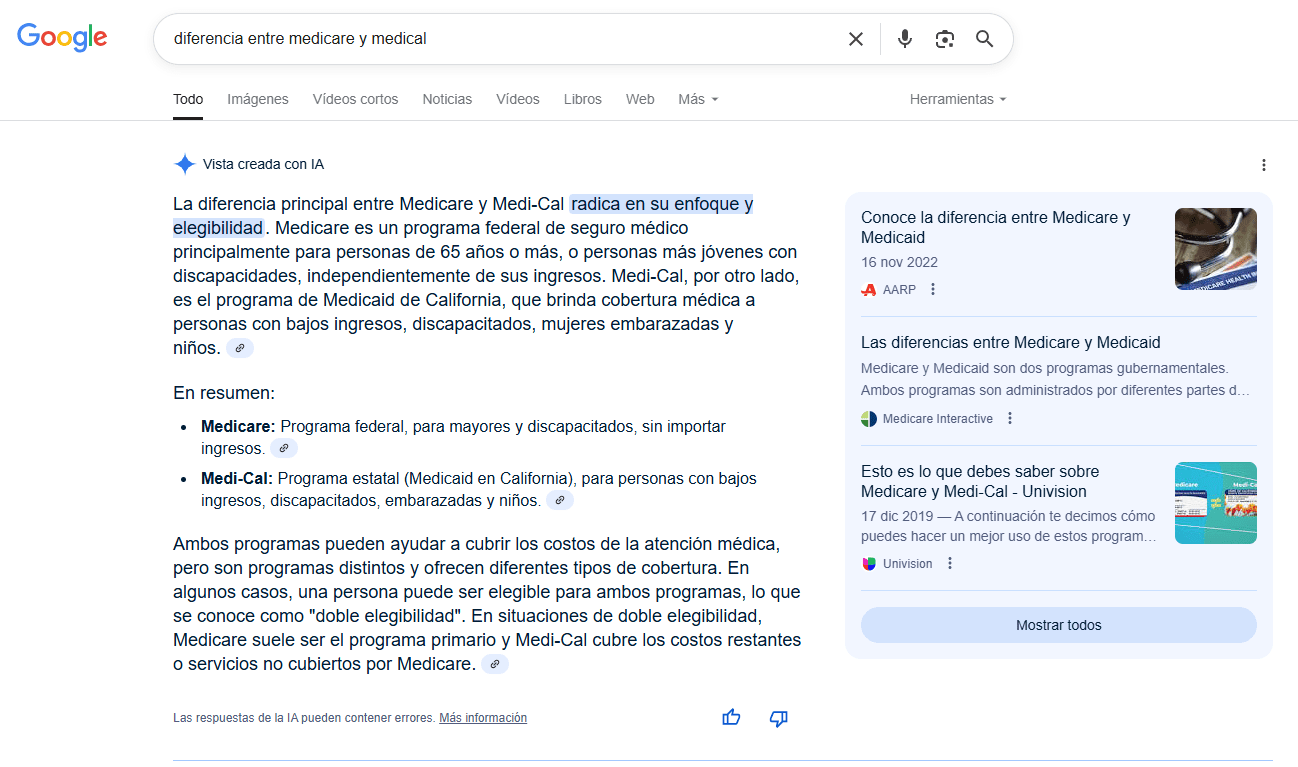The image size is (1298, 767).
Task: Open AI overview three-dot options menu
Action: tap(1264, 165)
